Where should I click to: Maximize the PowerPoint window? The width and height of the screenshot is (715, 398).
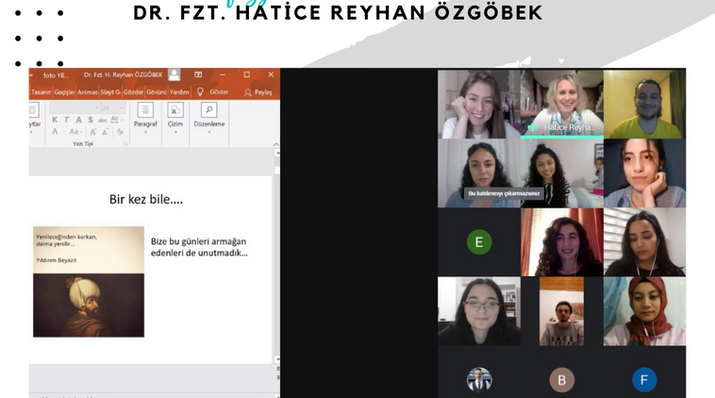coord(247,75)
